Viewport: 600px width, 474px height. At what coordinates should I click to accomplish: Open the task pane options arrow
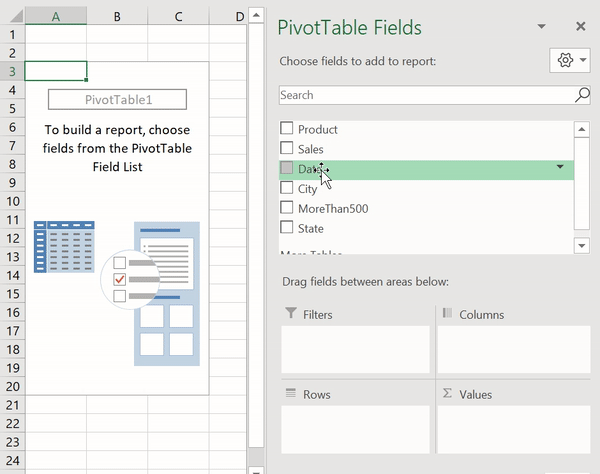[x=541, y=27]
